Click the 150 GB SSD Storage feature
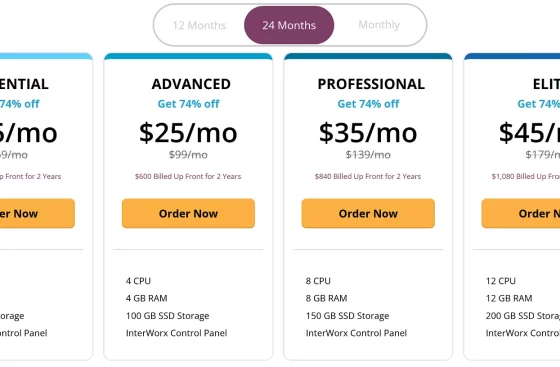This screenshot has width=560, height=367. coord(348,316)
